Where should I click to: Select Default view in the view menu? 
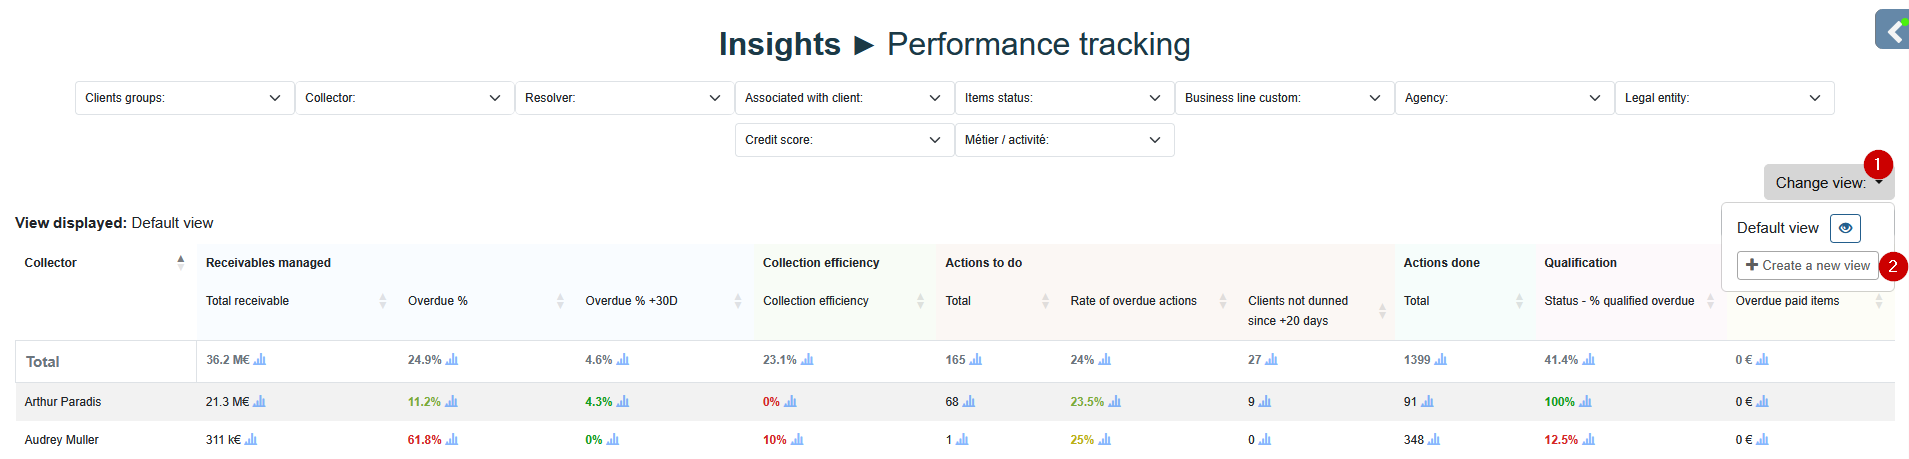pyautogui.click(x=1777, y=228)
